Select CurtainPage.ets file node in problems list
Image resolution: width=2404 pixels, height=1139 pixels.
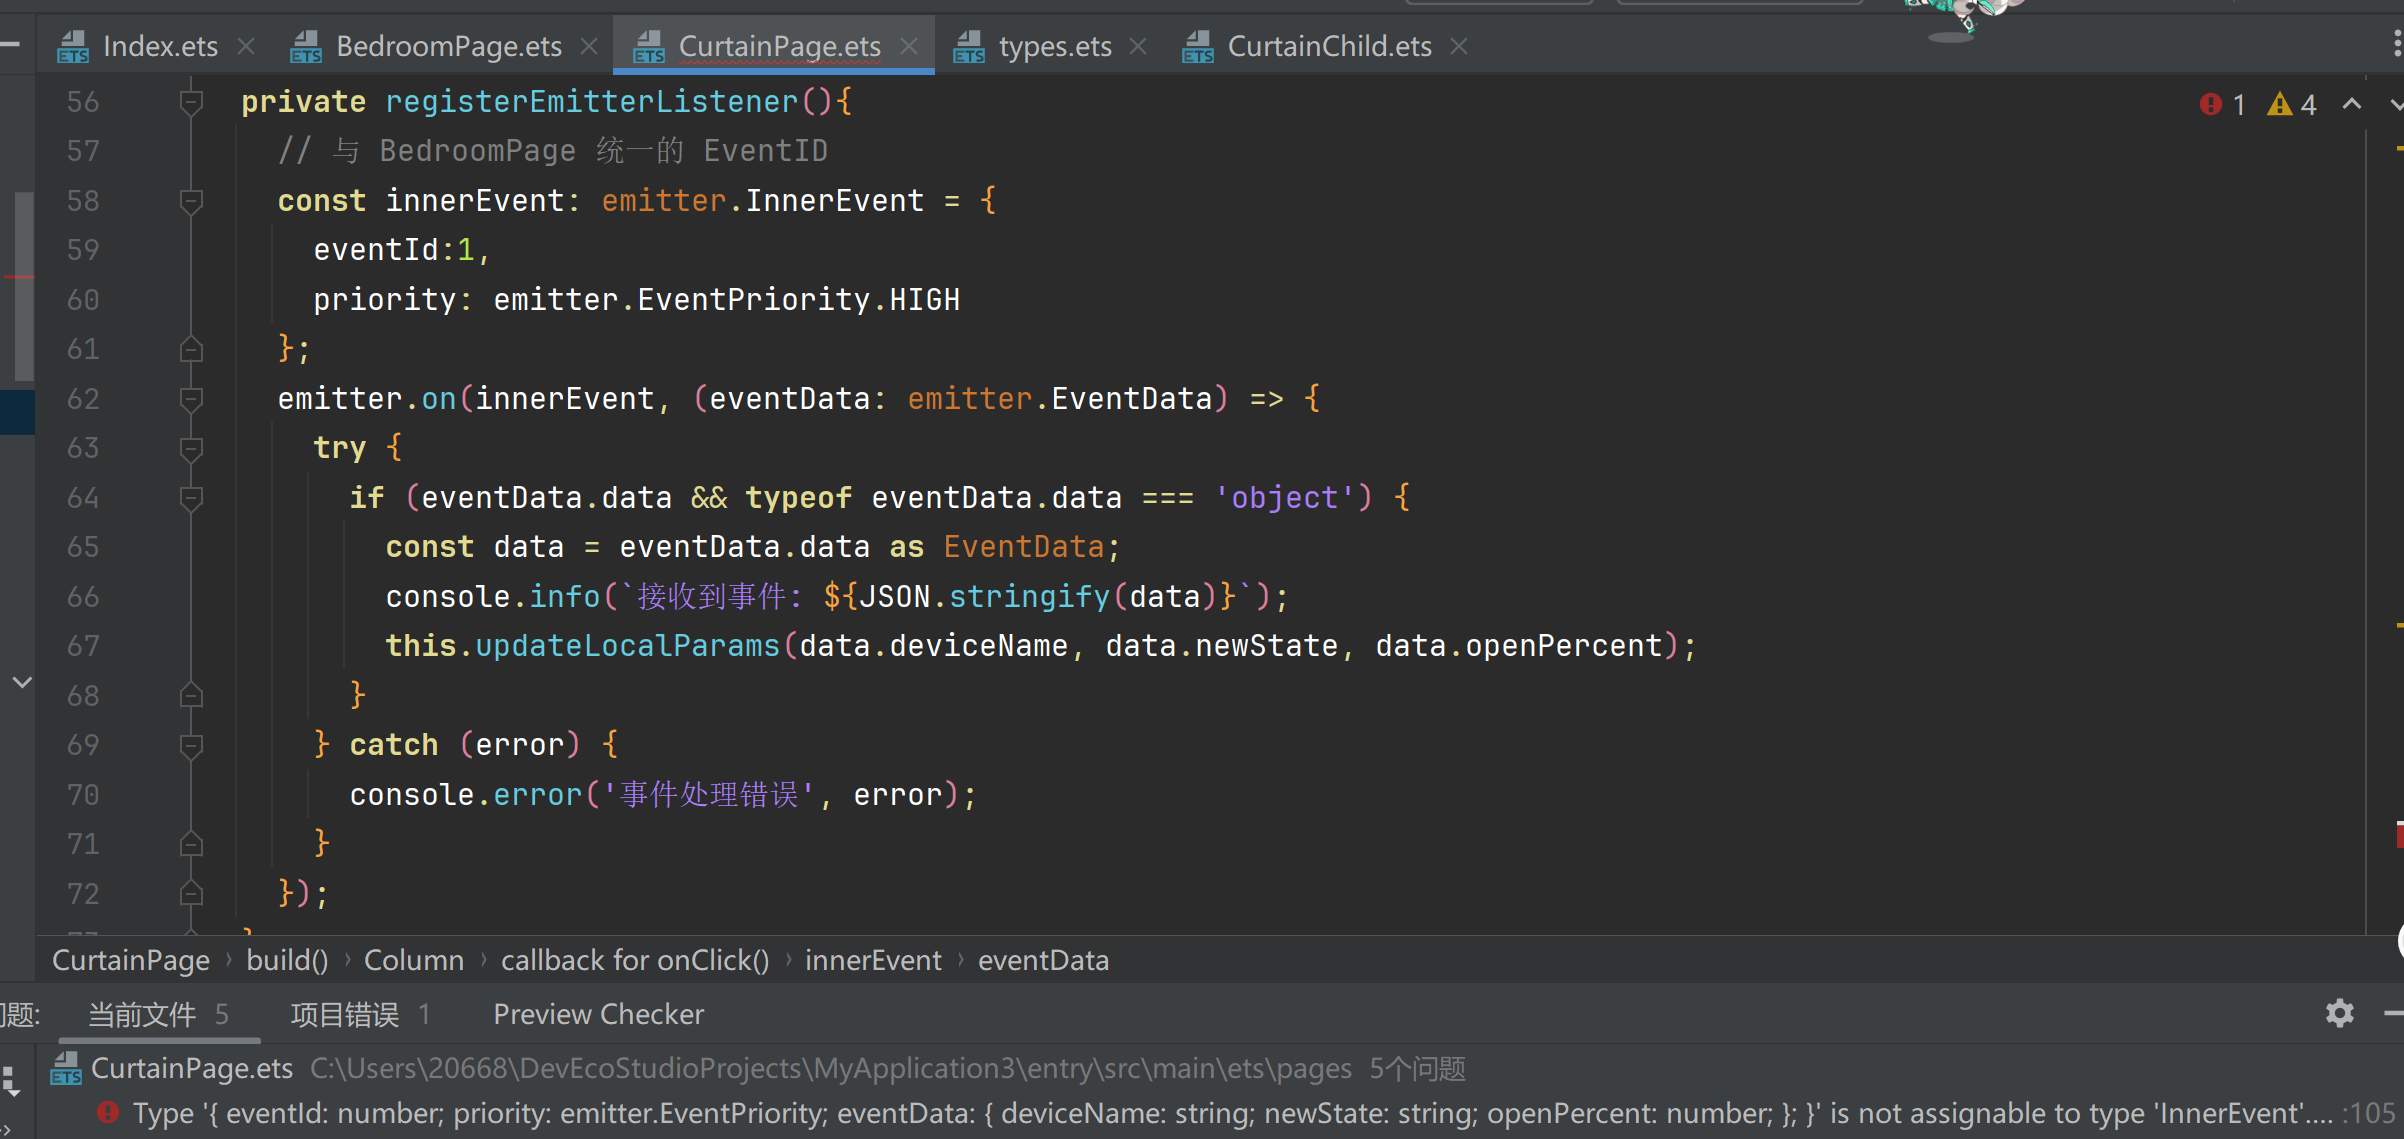pyautogui.click(x=192, y=1068)
